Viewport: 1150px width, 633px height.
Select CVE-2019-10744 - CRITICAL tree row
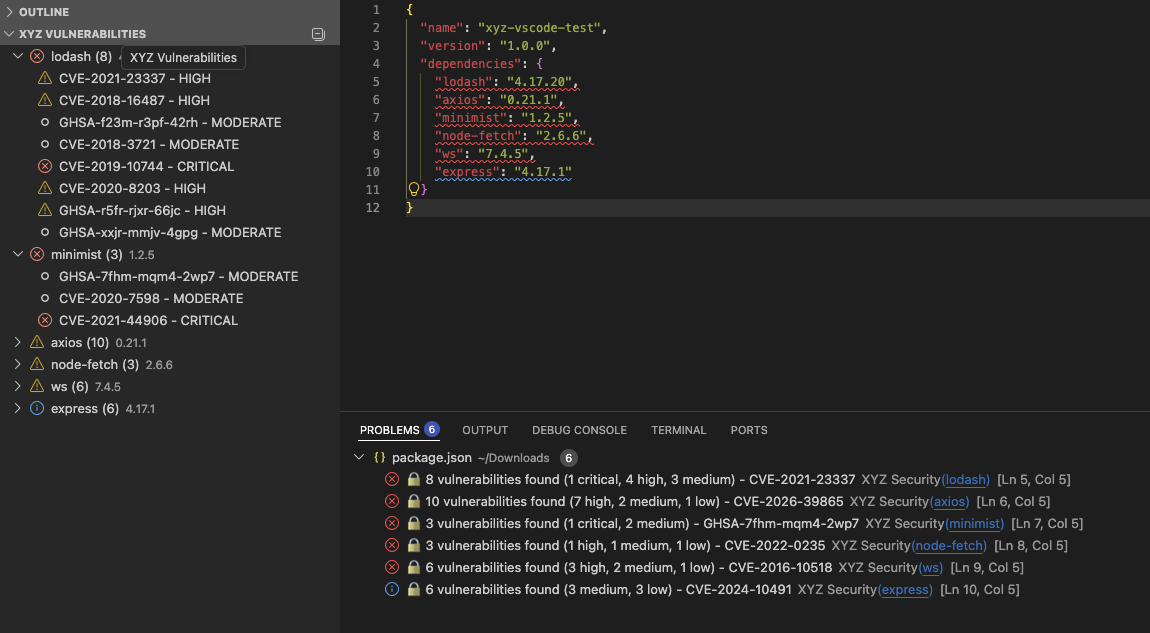(x=170, y=167)
